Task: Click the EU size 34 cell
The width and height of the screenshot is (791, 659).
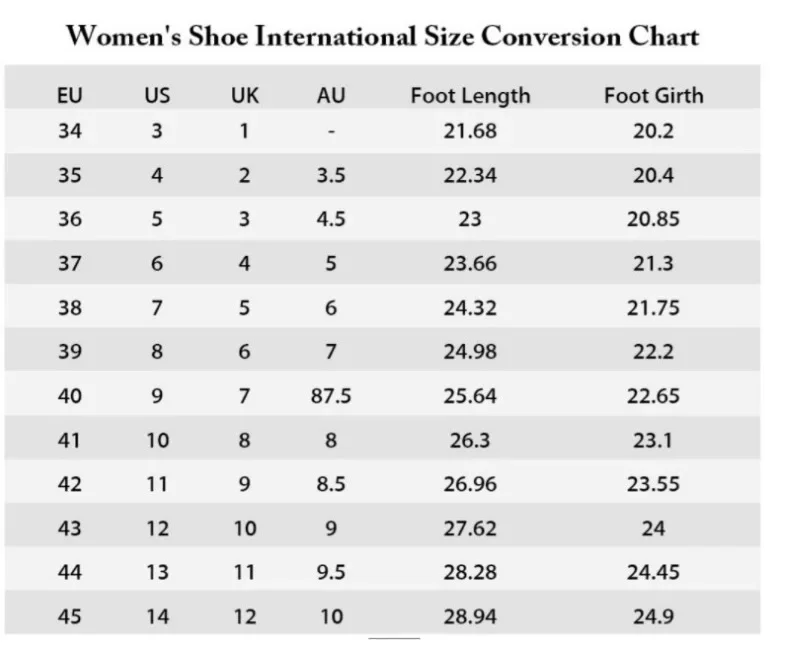Action: 70,130
